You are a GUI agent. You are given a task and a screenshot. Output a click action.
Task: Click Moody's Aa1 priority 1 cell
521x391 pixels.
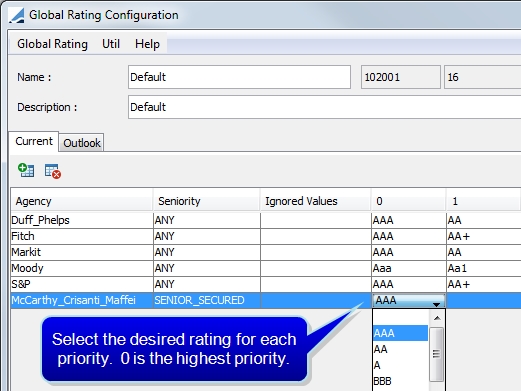point(484,268)
